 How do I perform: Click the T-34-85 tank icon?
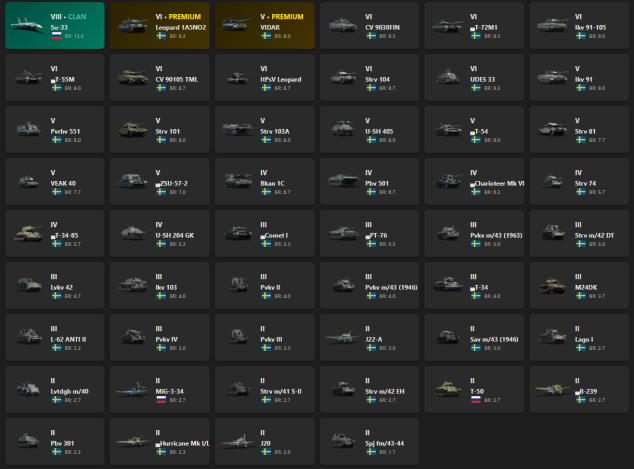pyautogui.click(x=28, y=233)
